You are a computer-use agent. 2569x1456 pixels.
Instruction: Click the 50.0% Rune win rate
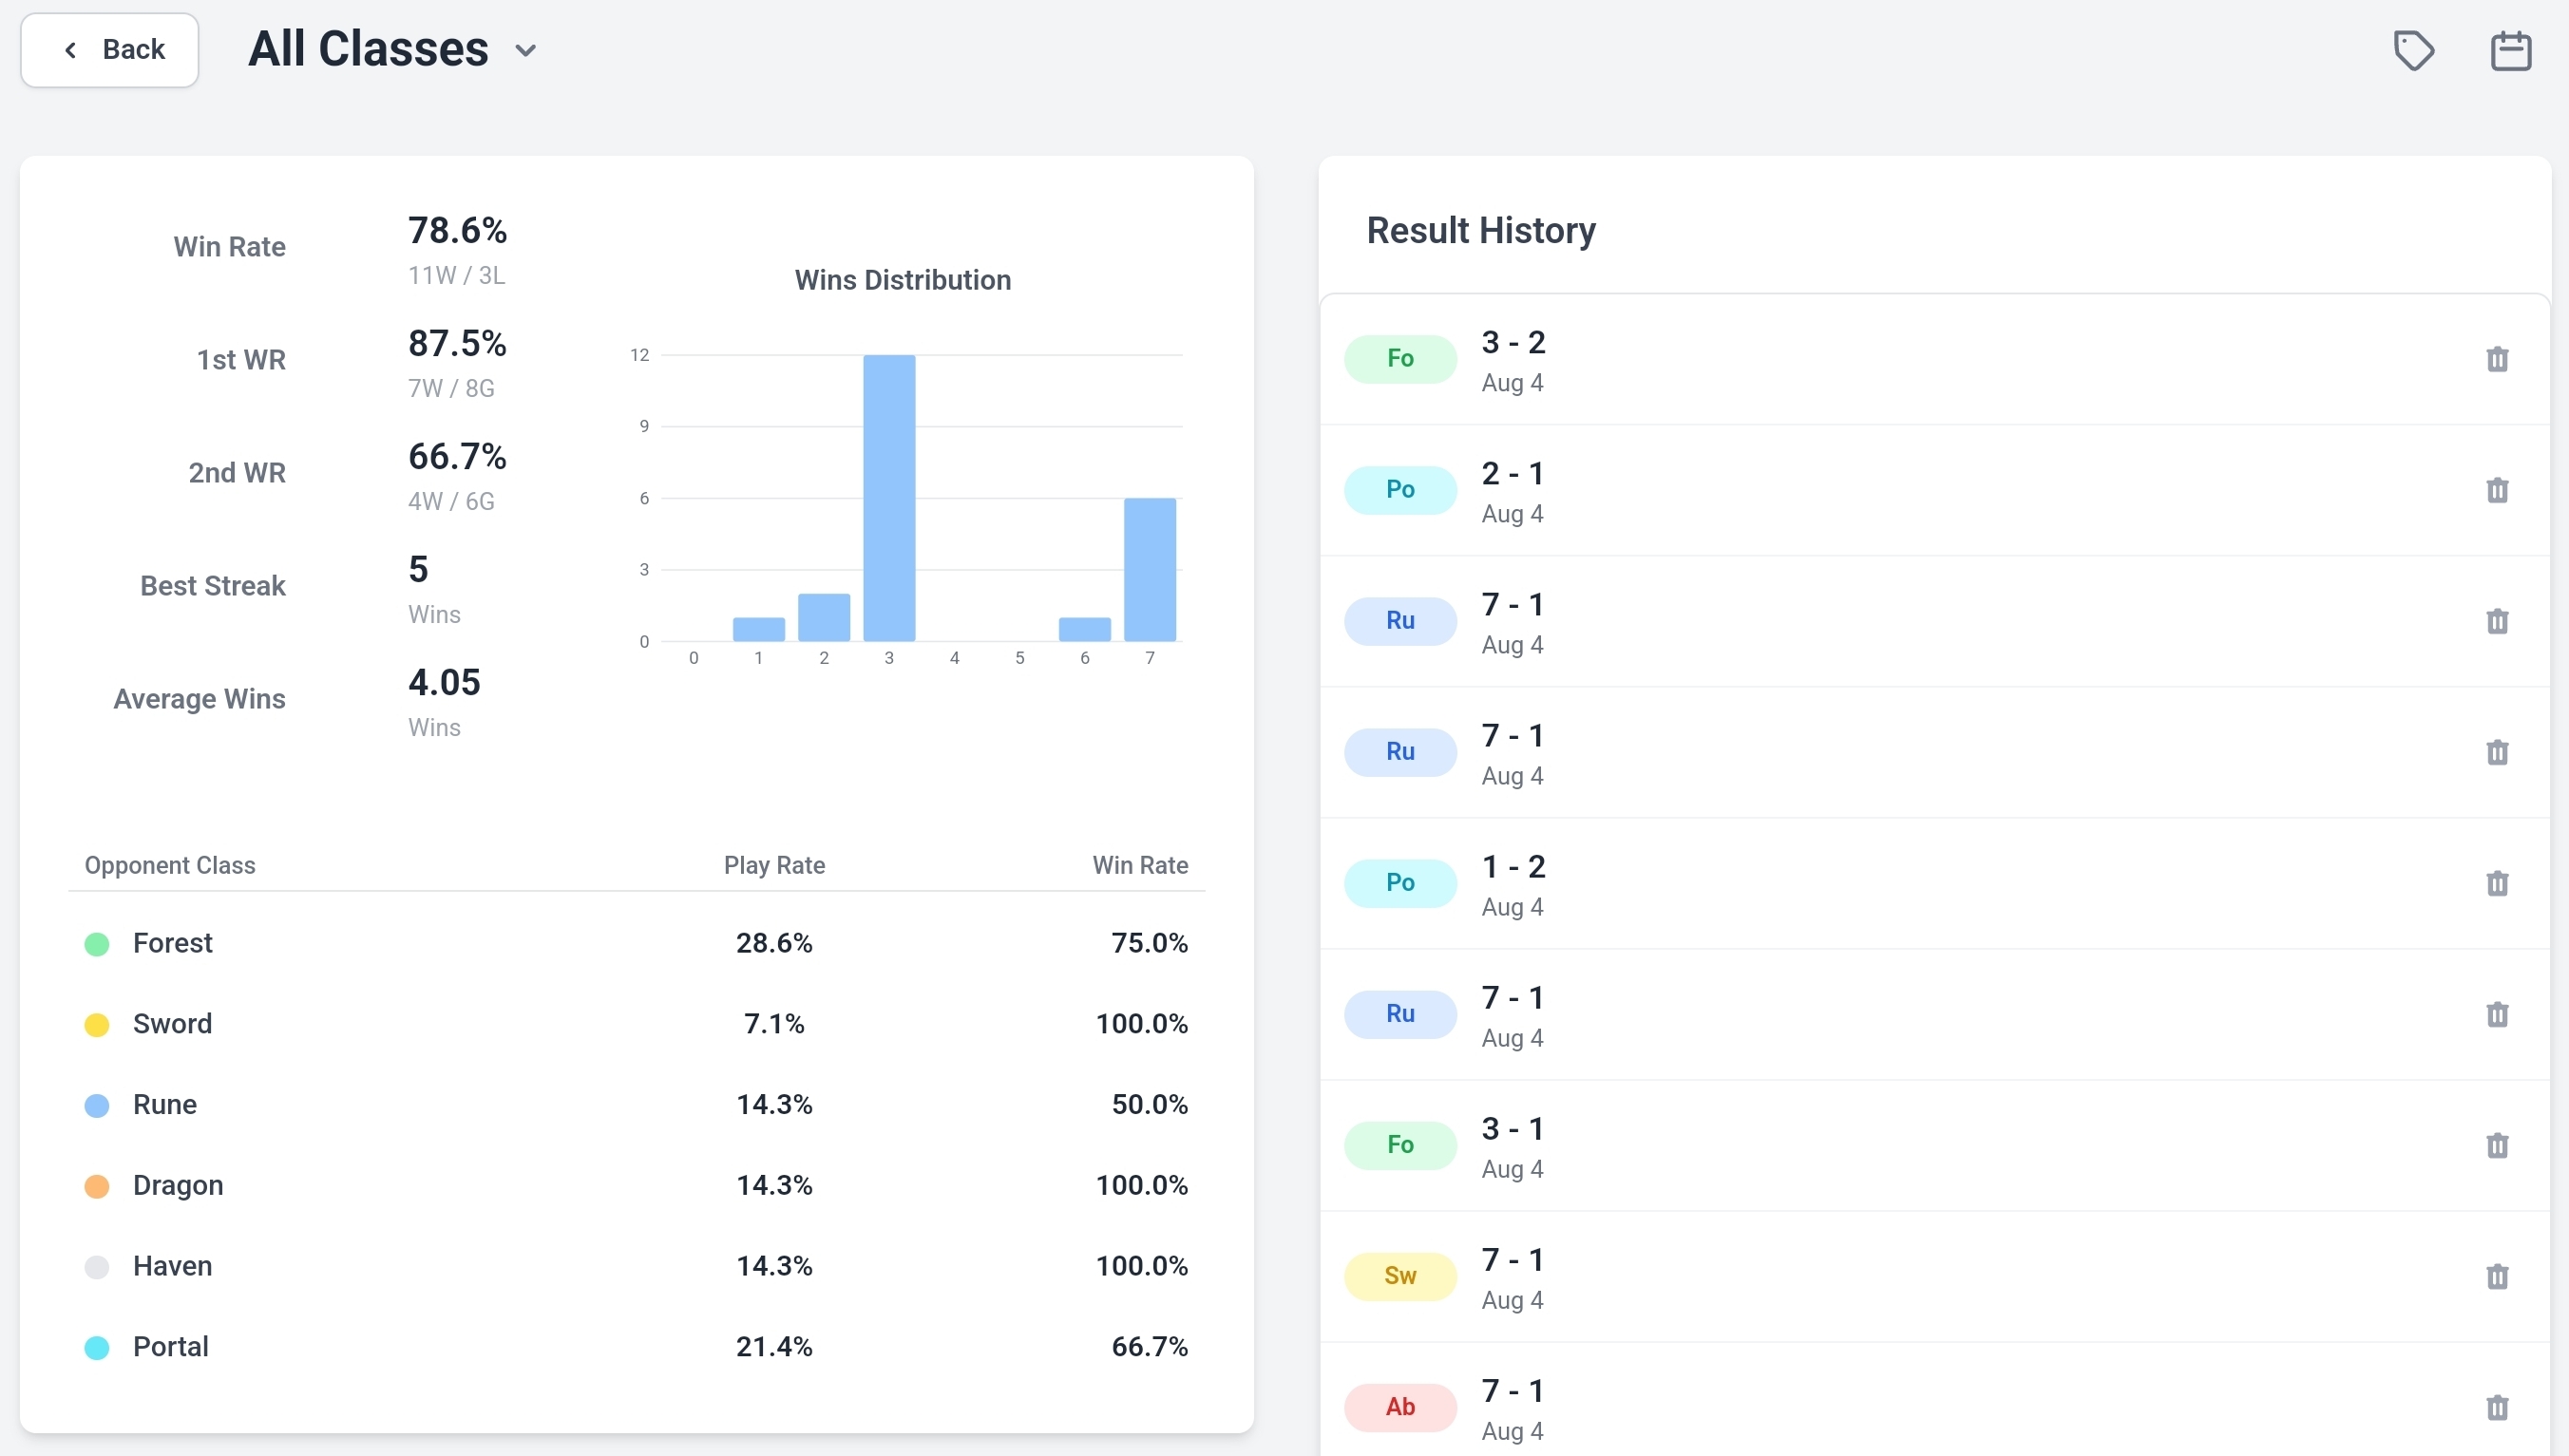[1150, 1105]
